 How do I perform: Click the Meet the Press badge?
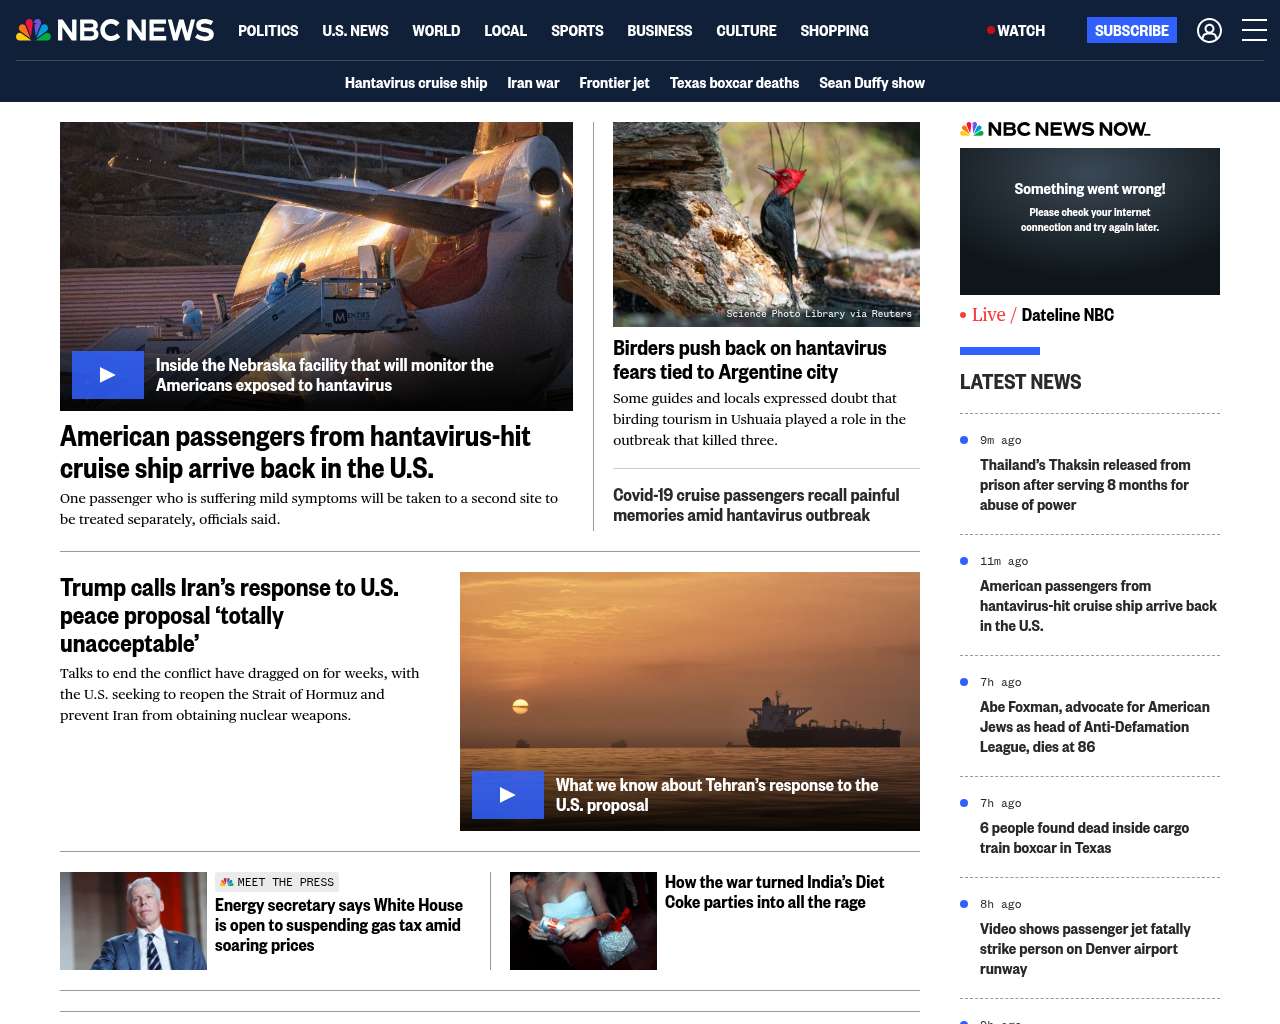(x=277, y=882)
